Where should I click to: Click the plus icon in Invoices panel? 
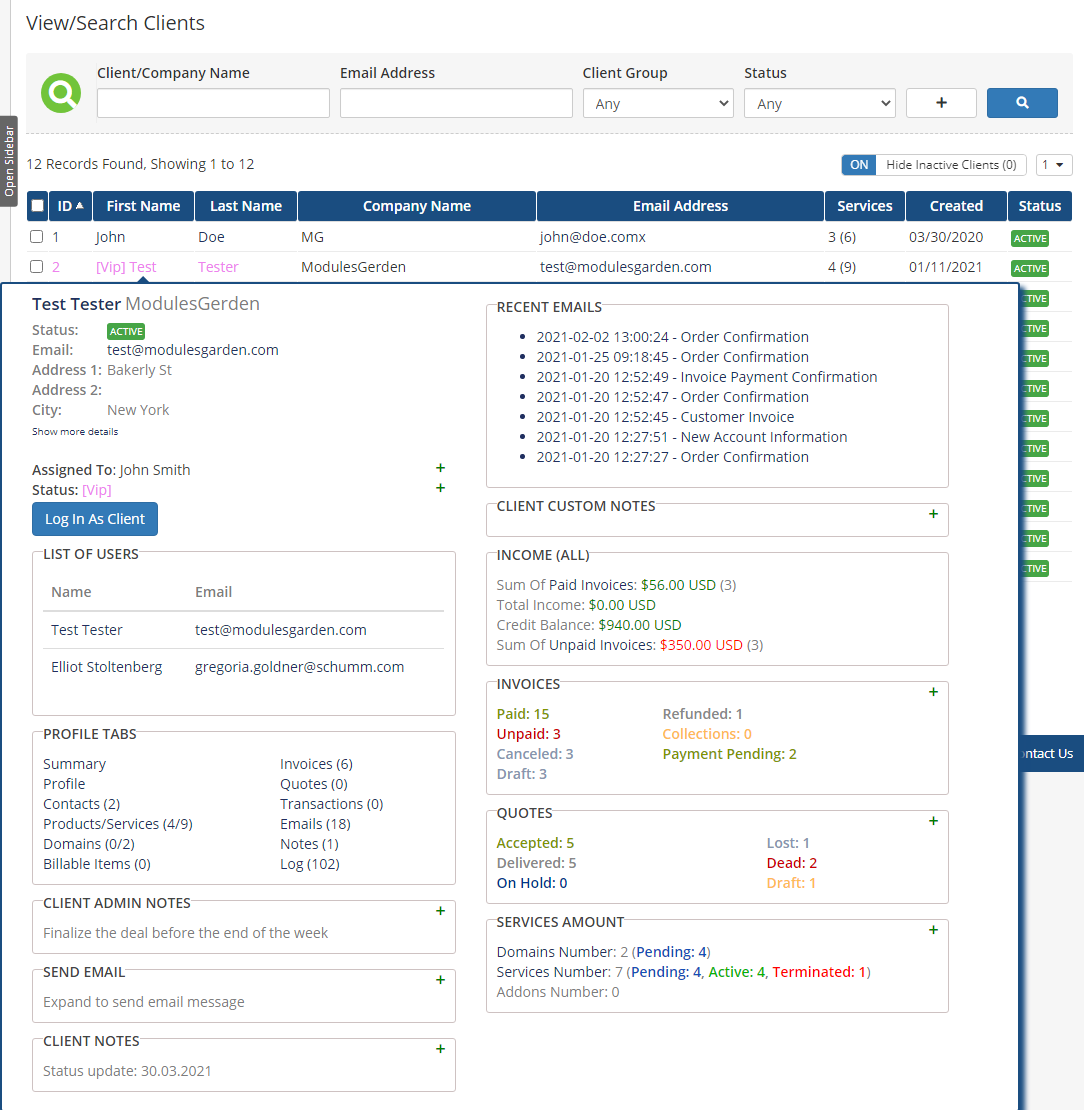933,692
